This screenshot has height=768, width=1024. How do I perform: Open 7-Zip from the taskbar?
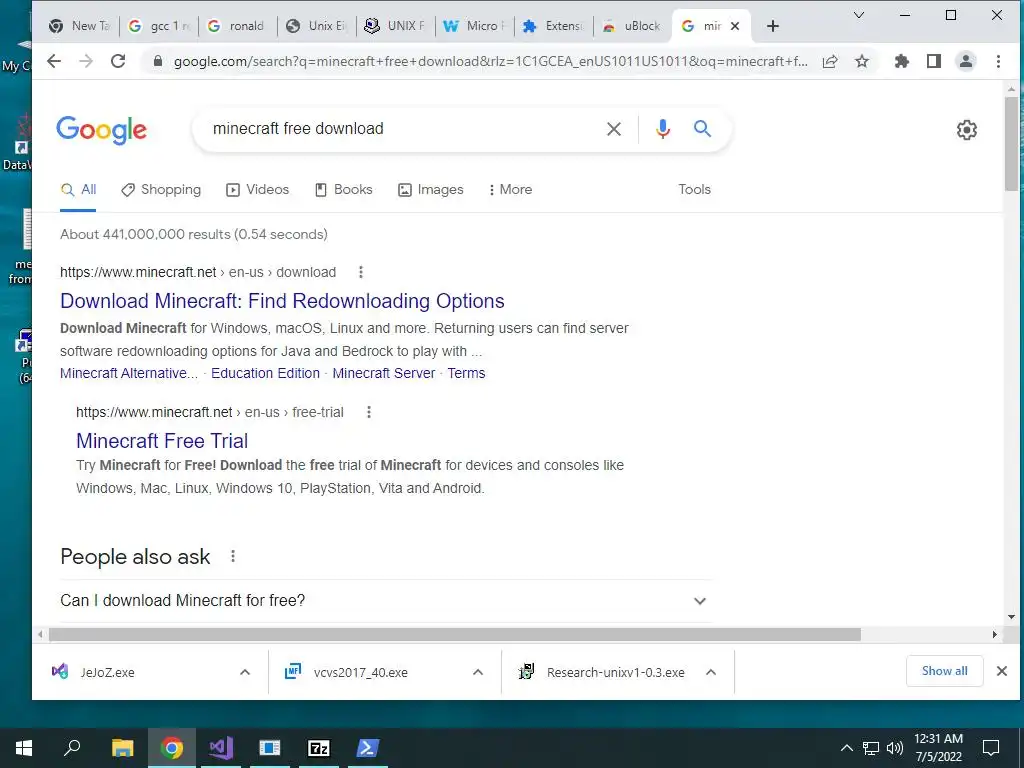(319, 748)
